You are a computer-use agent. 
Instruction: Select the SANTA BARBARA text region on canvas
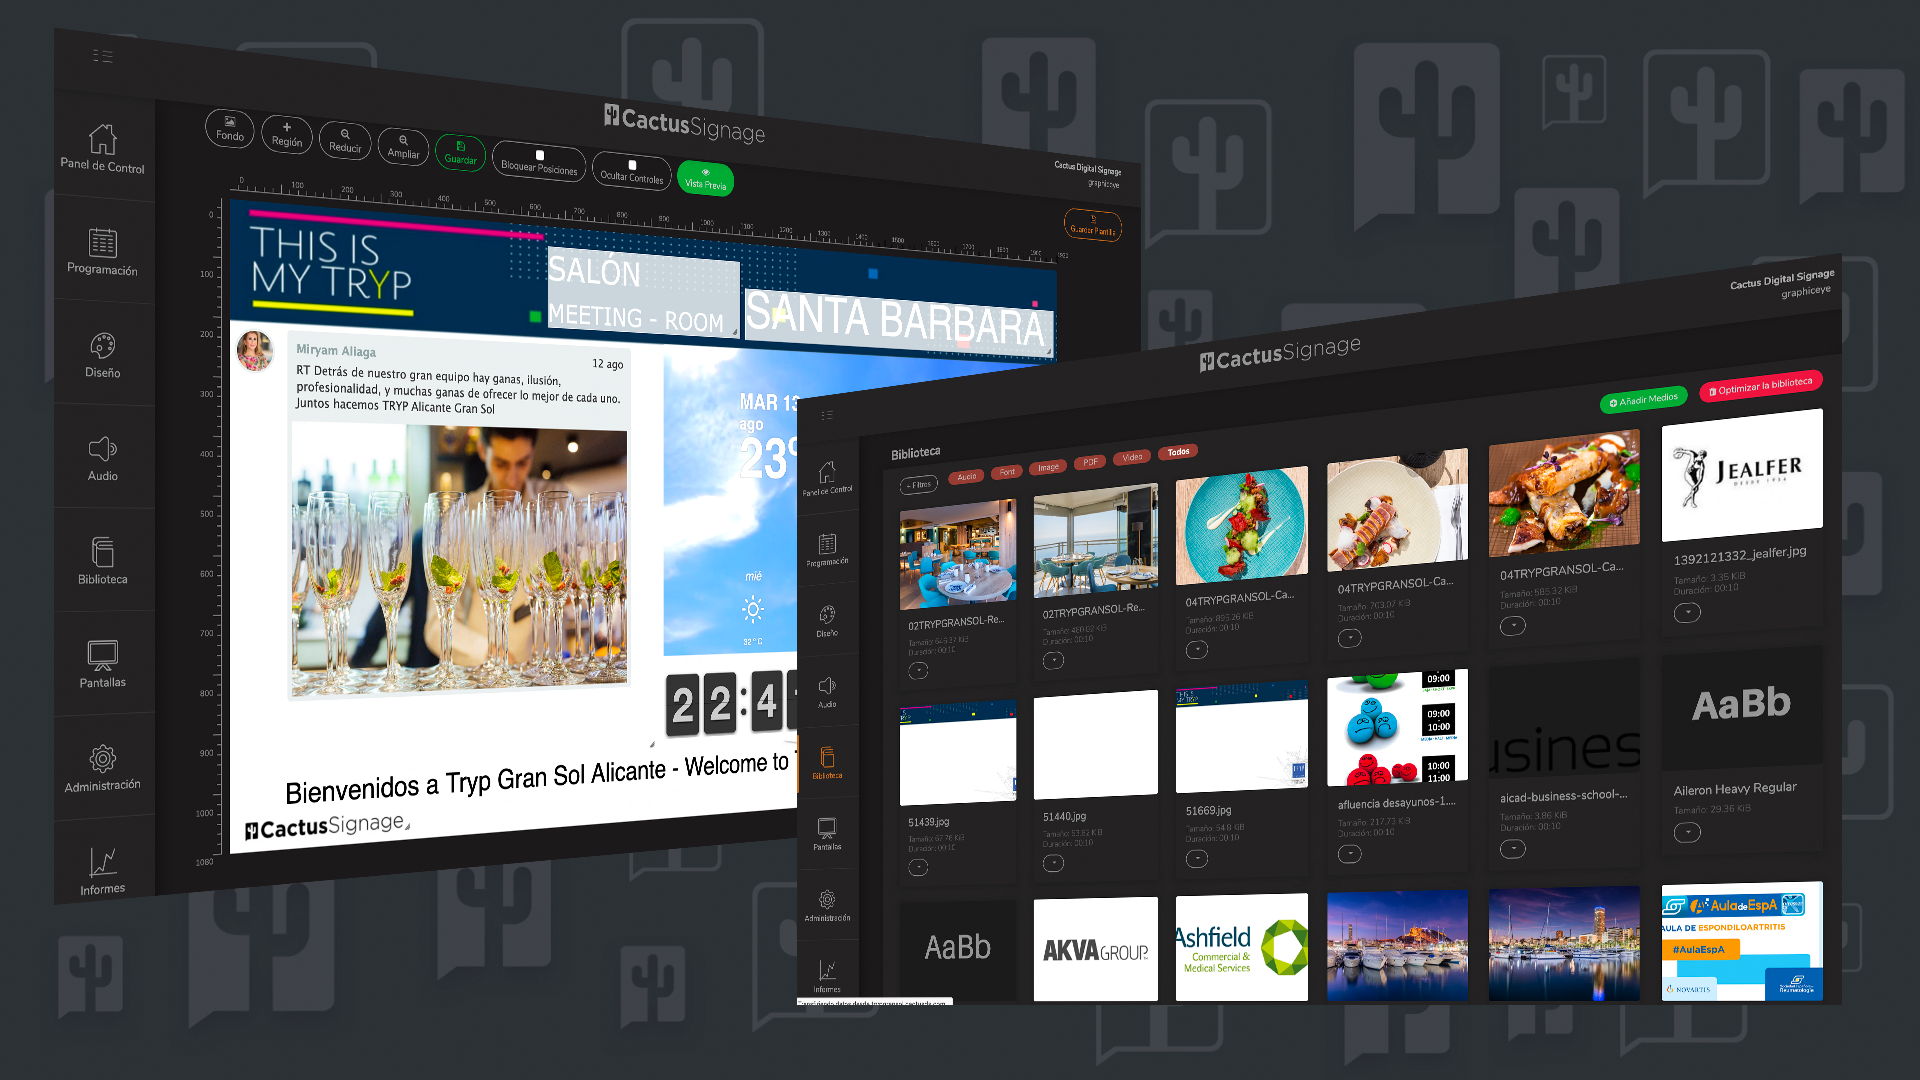898,321
